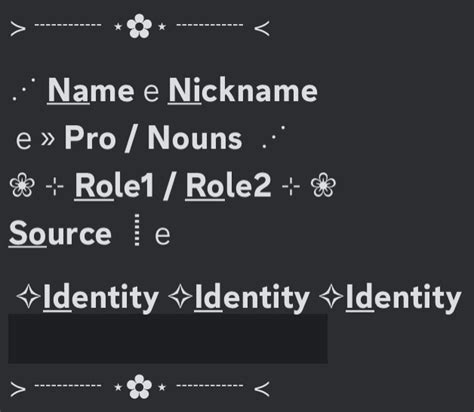The image size is (474, 412).
Task: Select the bold Nickname text
Action: click(243, 90)
